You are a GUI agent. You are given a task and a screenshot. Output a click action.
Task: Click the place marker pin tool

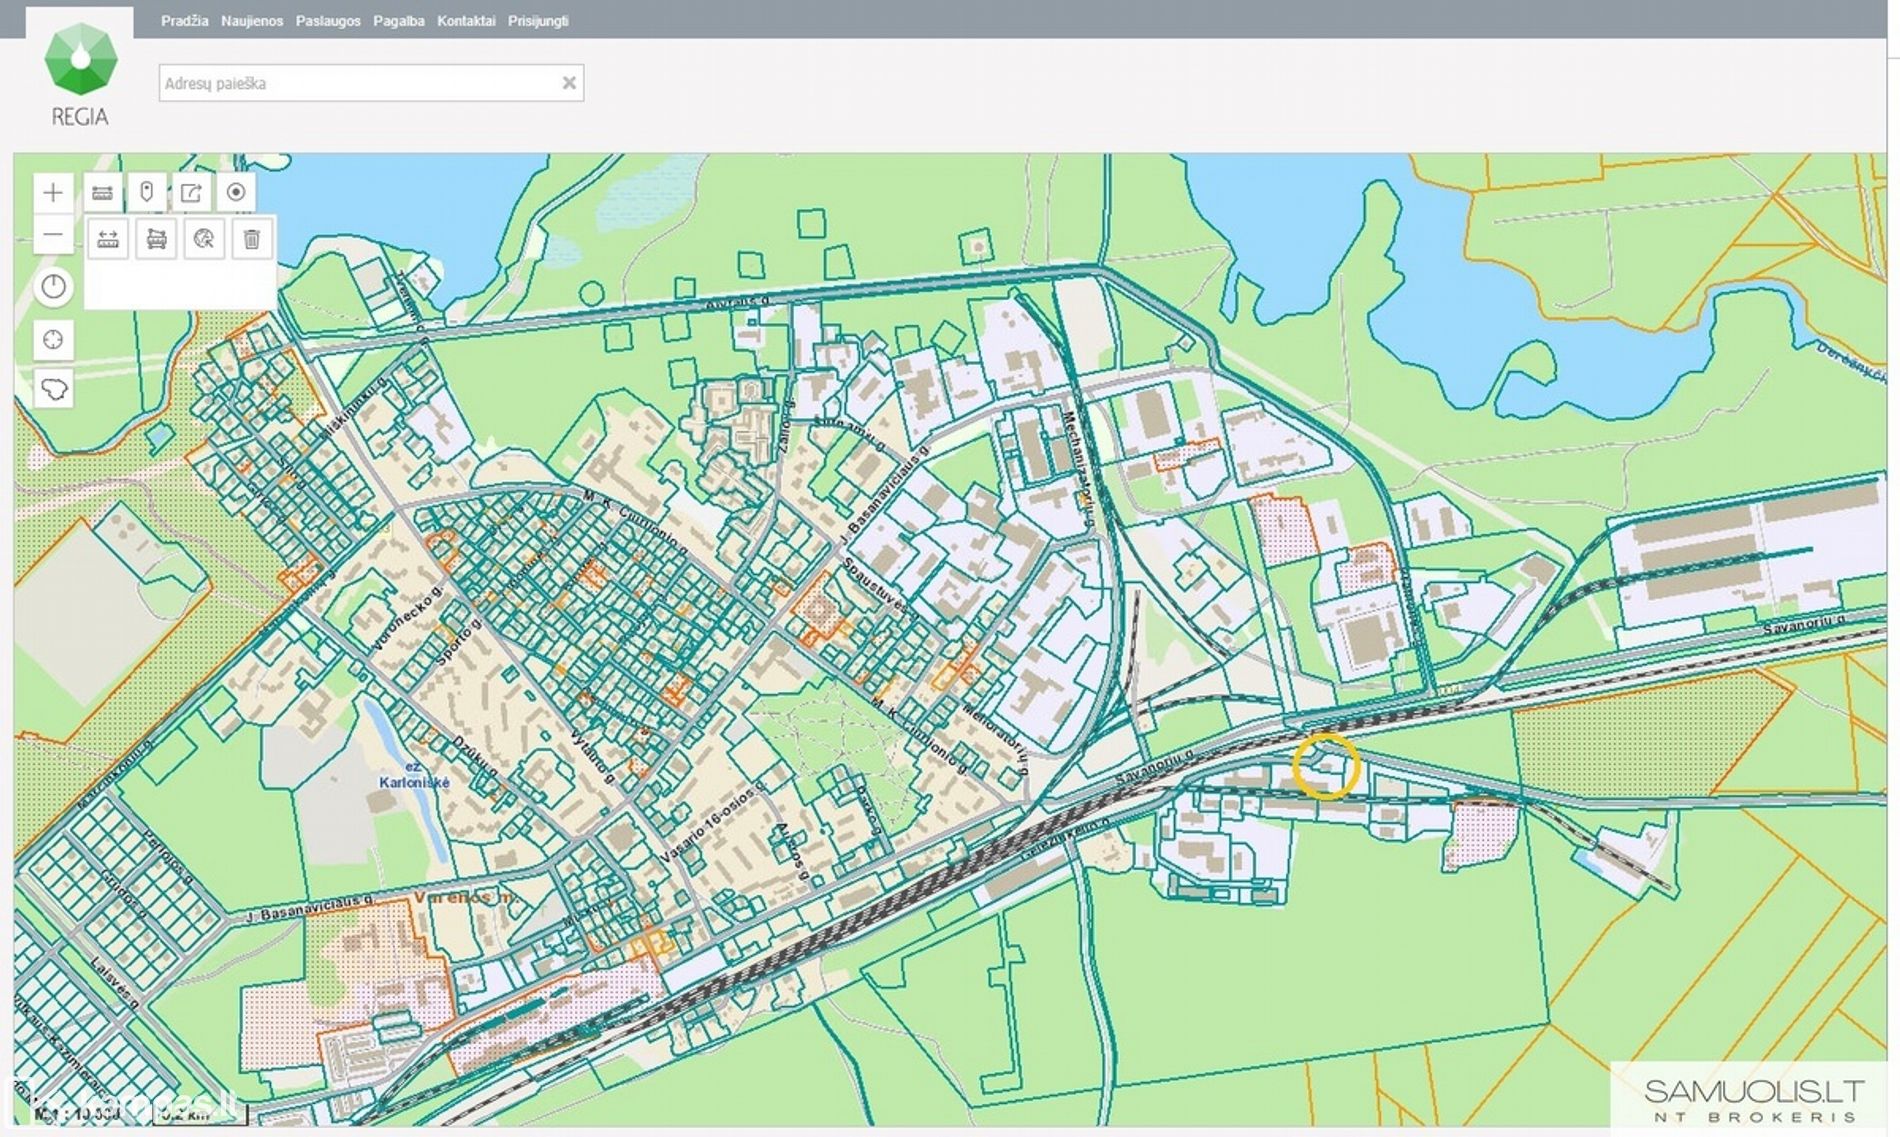[147, 192]
